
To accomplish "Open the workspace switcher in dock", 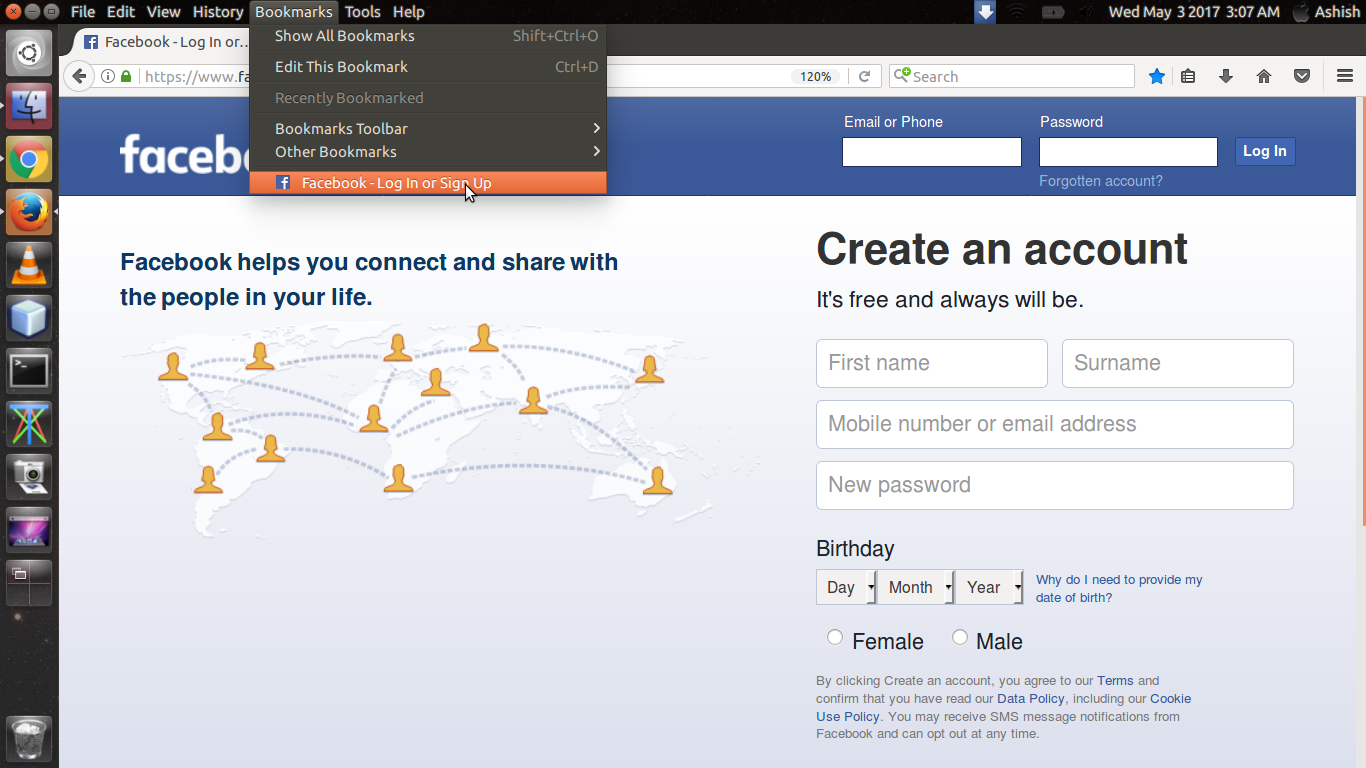I will tap(29, 583).
